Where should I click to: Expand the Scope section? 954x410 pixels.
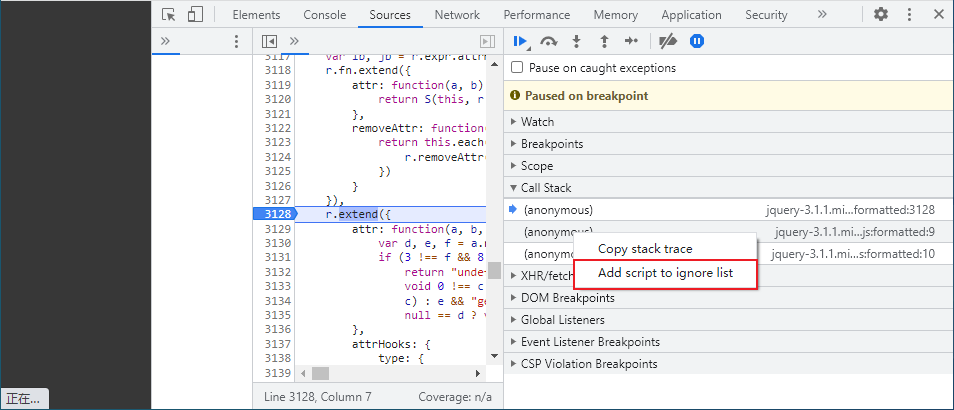[x=536, y=166]
